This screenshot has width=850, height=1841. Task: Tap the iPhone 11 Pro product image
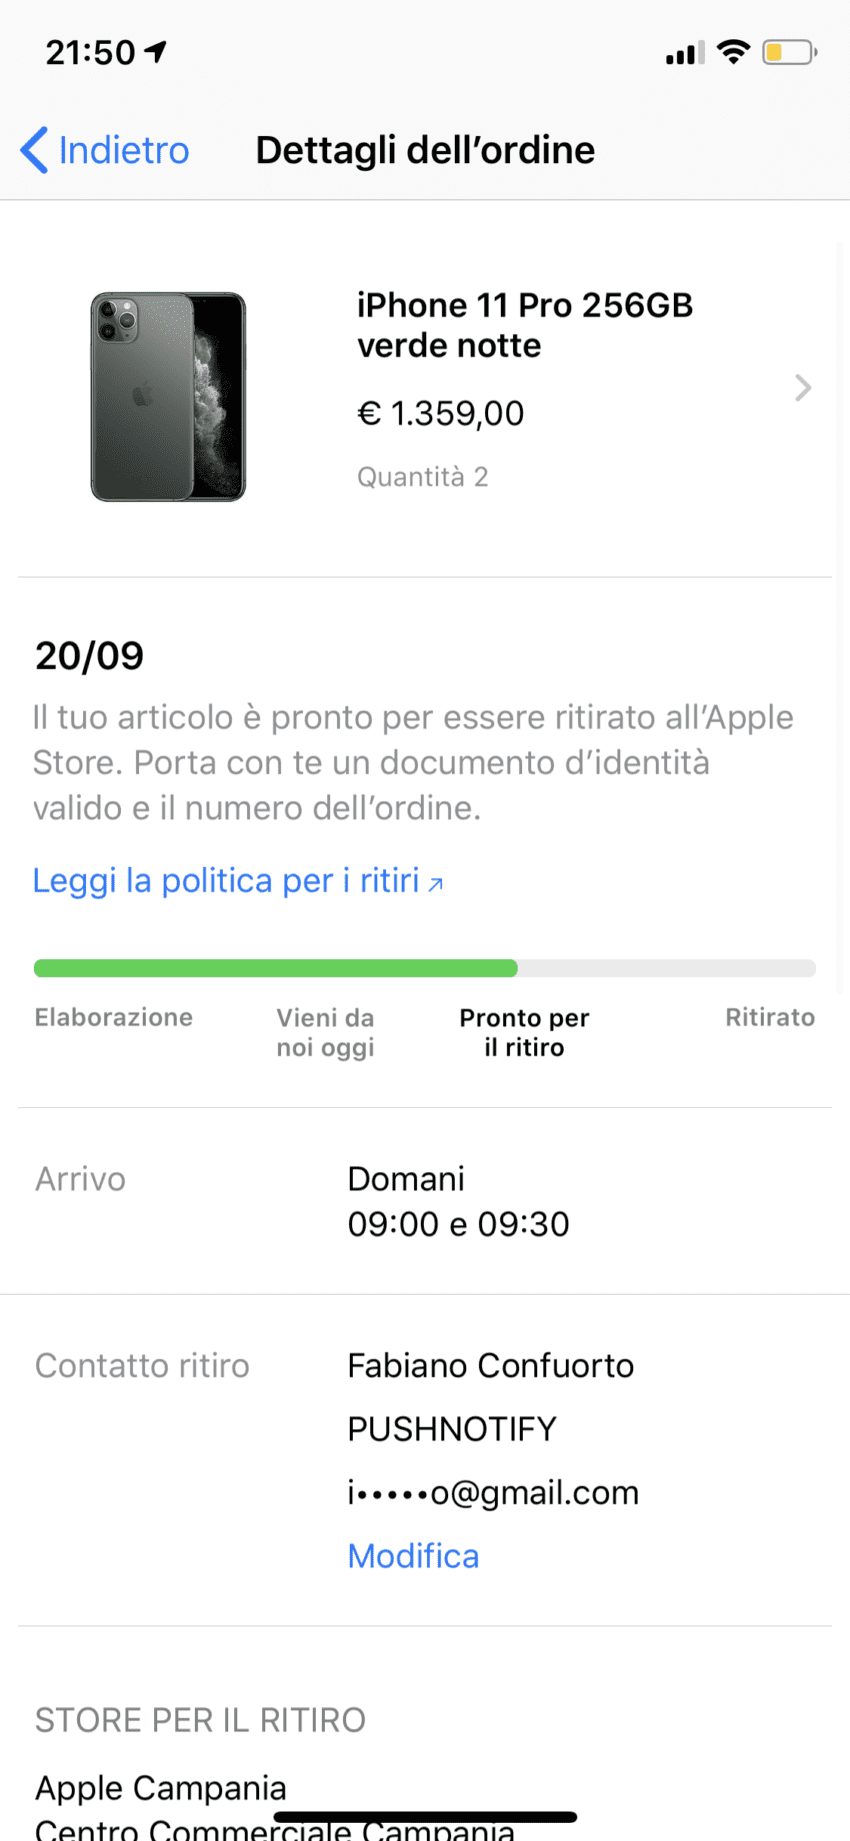(x=168, y=397)
